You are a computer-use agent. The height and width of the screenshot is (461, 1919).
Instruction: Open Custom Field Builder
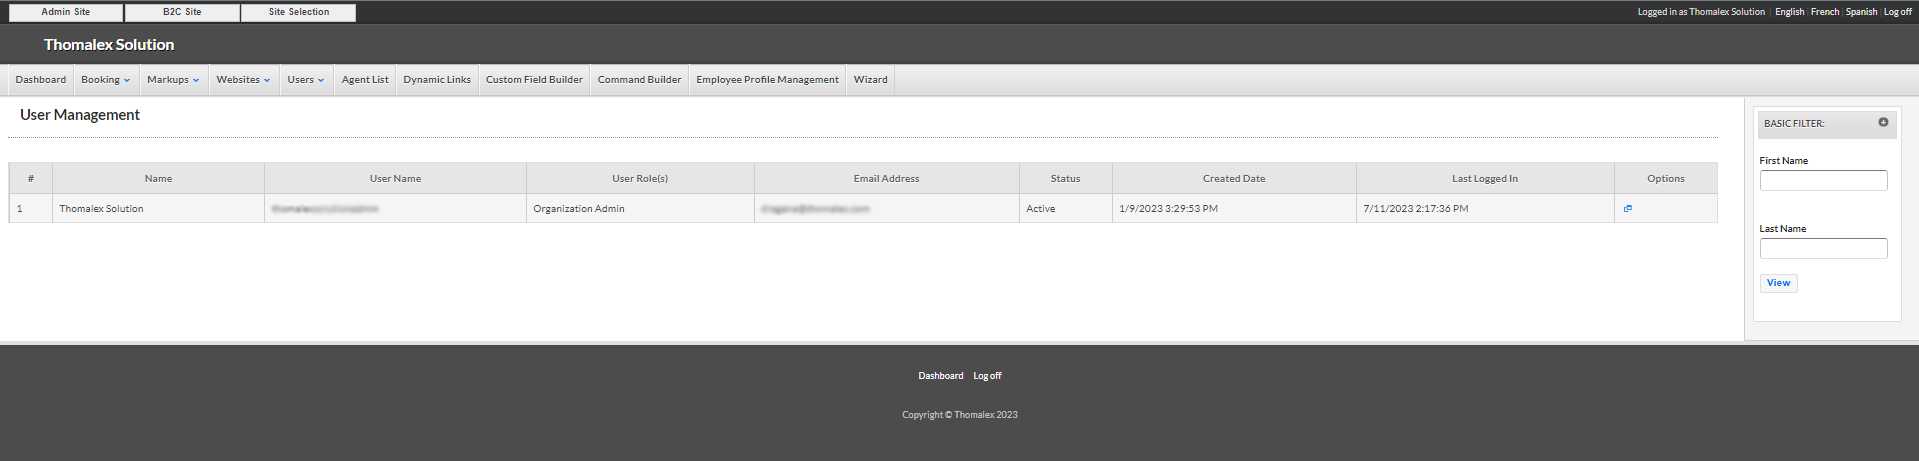[534, 80]
